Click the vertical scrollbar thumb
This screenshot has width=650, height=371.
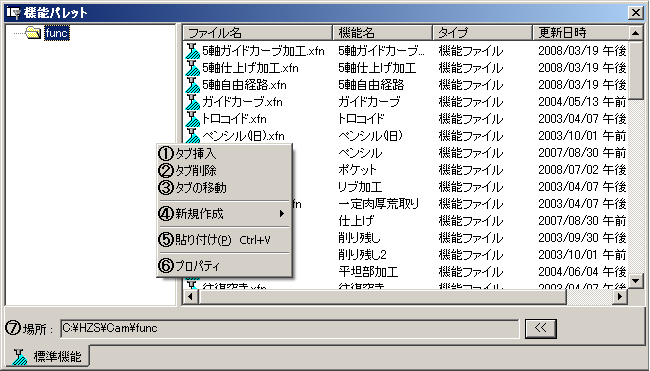635,70
